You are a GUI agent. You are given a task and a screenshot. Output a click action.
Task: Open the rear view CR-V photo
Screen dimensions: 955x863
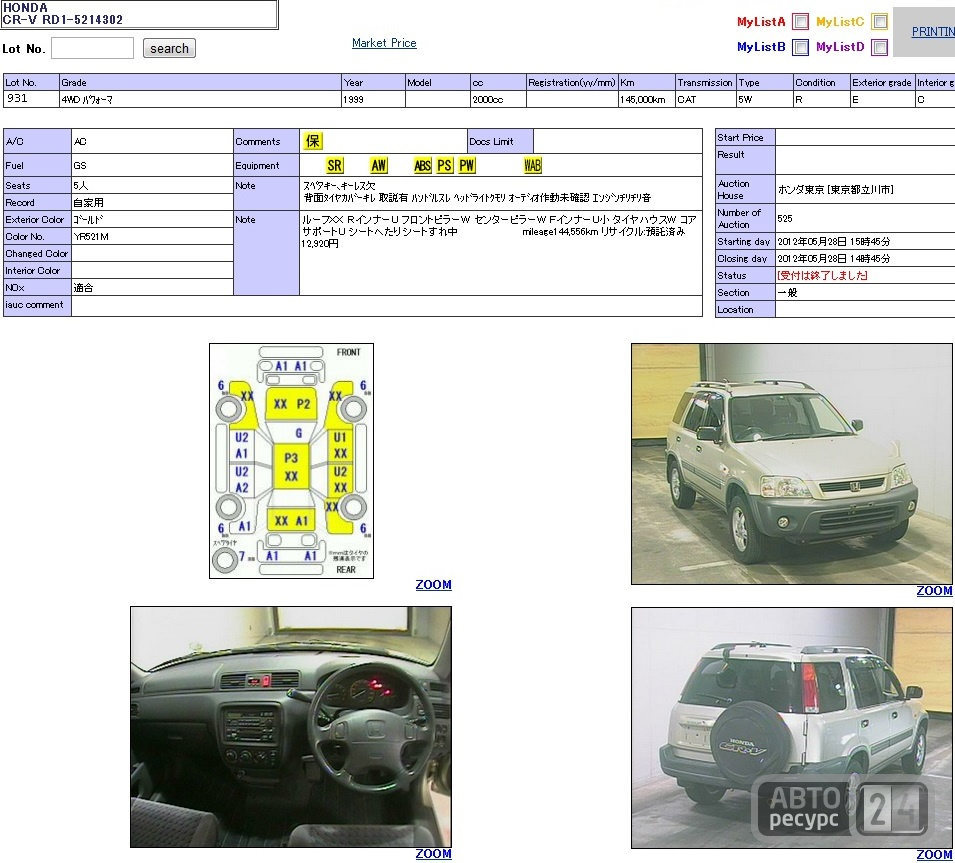tap(792, 728)
